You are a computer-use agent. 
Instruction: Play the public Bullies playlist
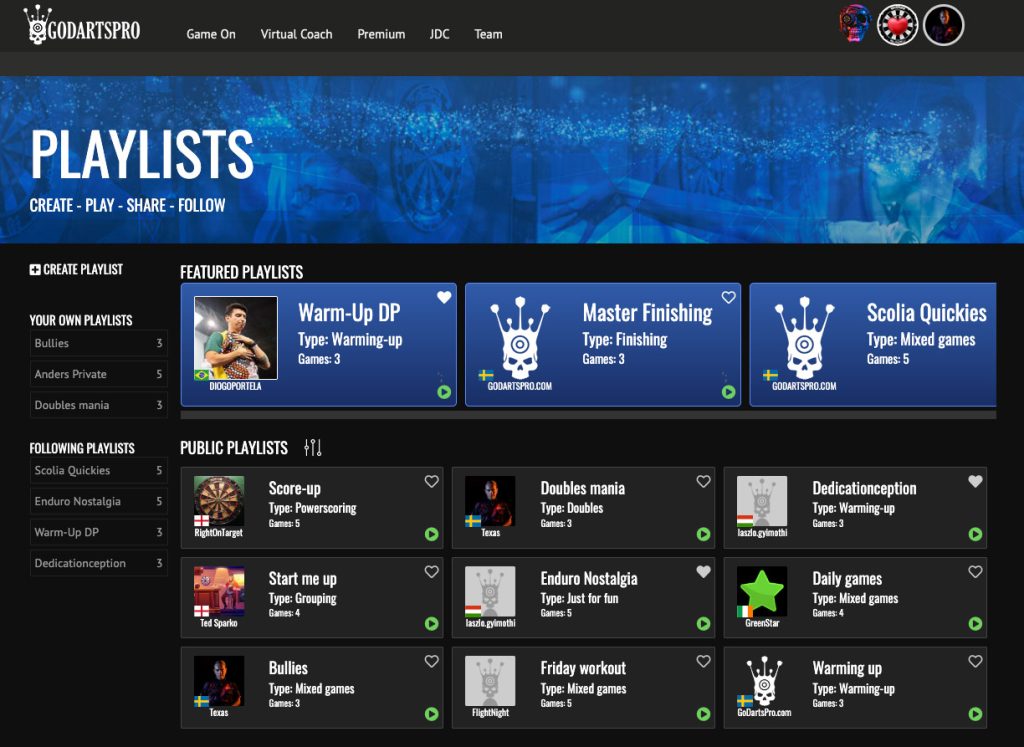(x=432, y=714)
